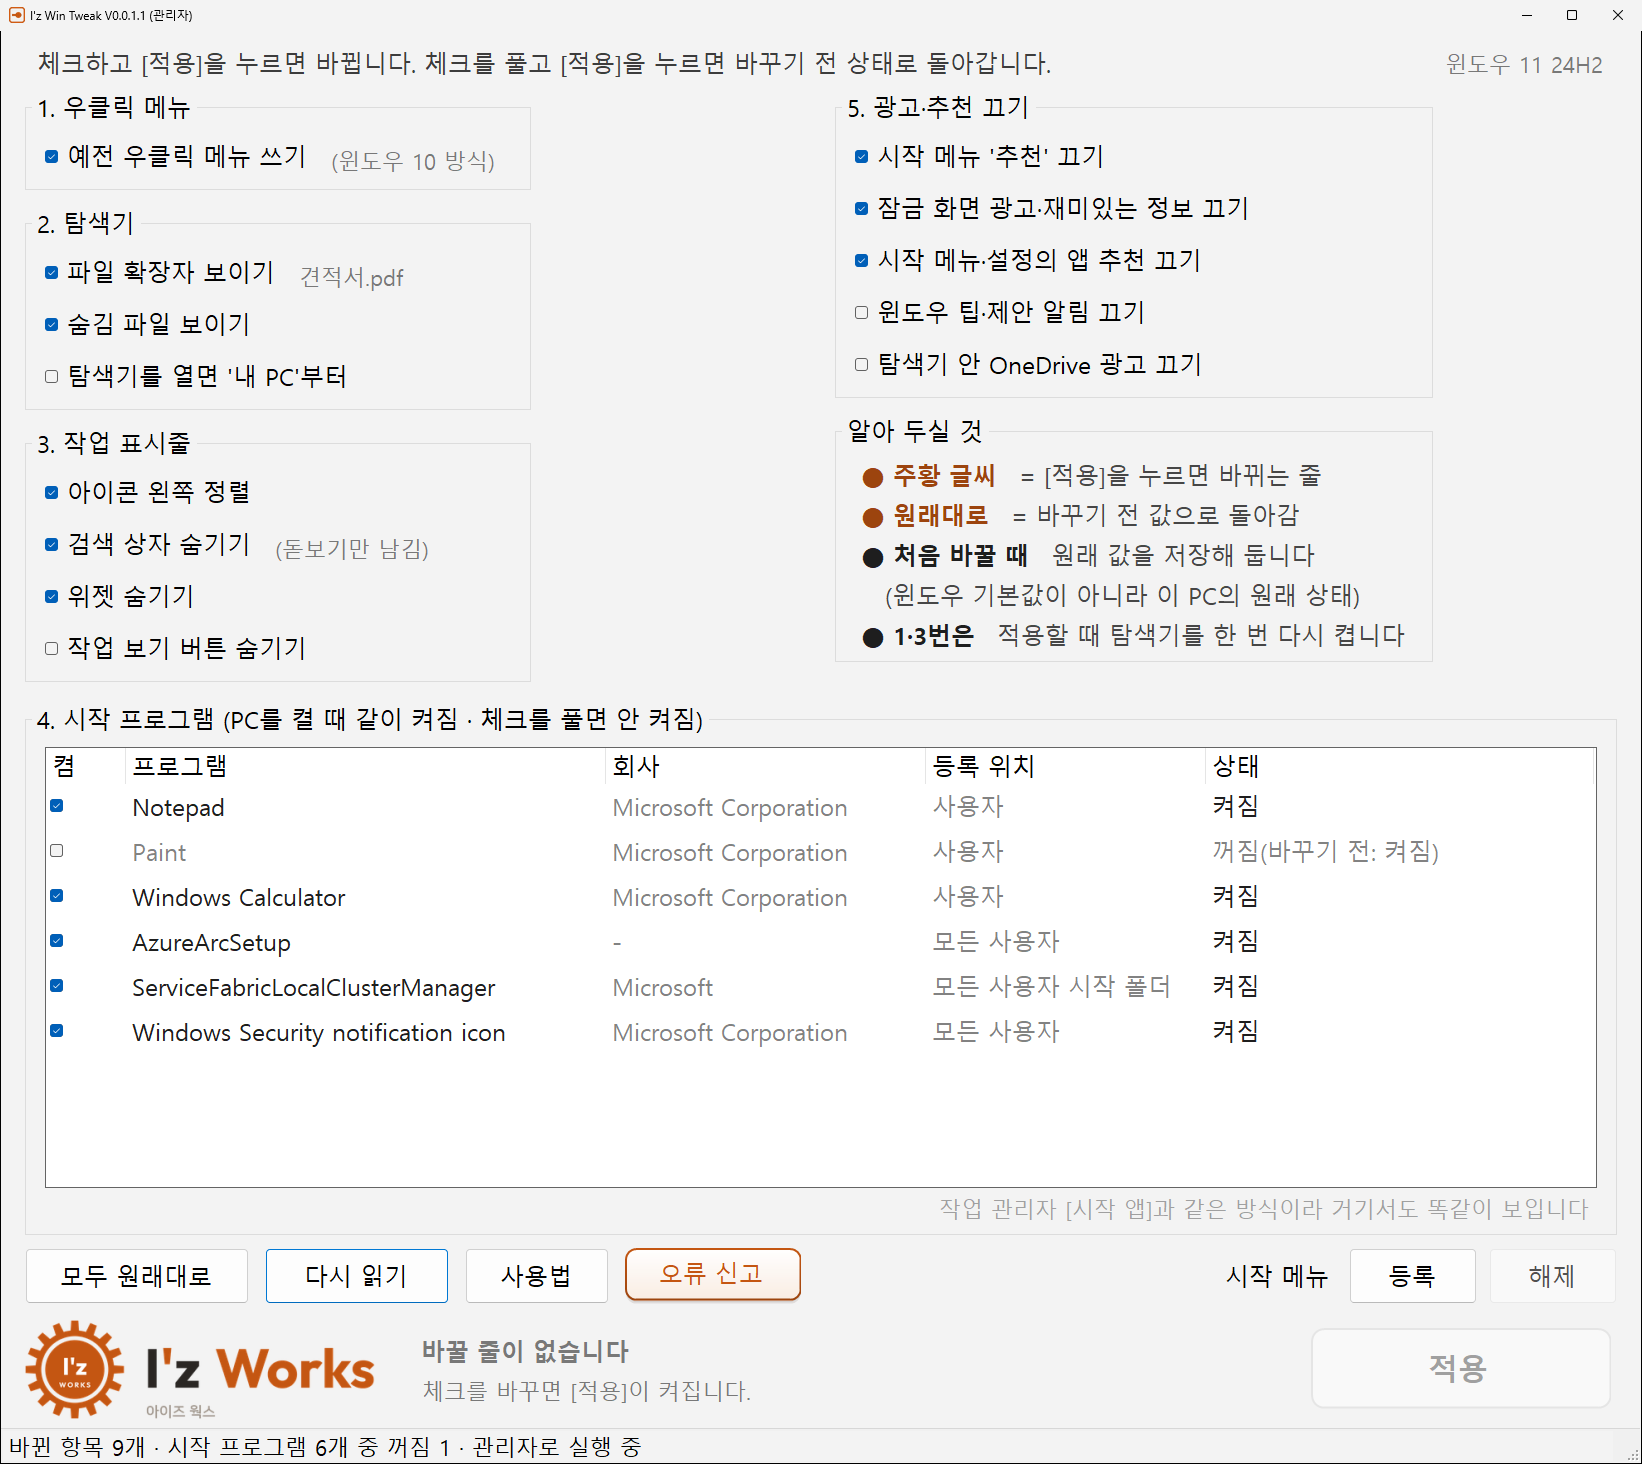Image resolution: width=1642 pixels, height=1464 pixels.
Task: Sort list by '프로그램' column header
Action: [365, 767]
